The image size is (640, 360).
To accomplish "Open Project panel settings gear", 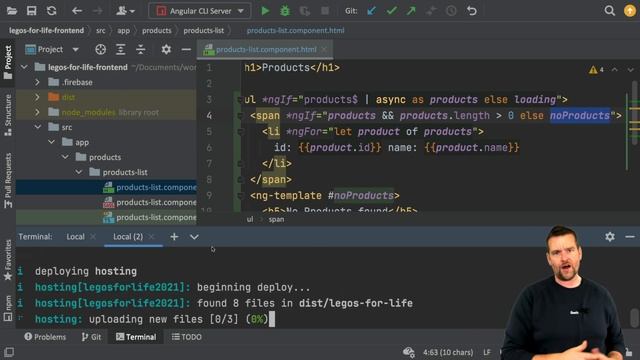I will (166, 49).
